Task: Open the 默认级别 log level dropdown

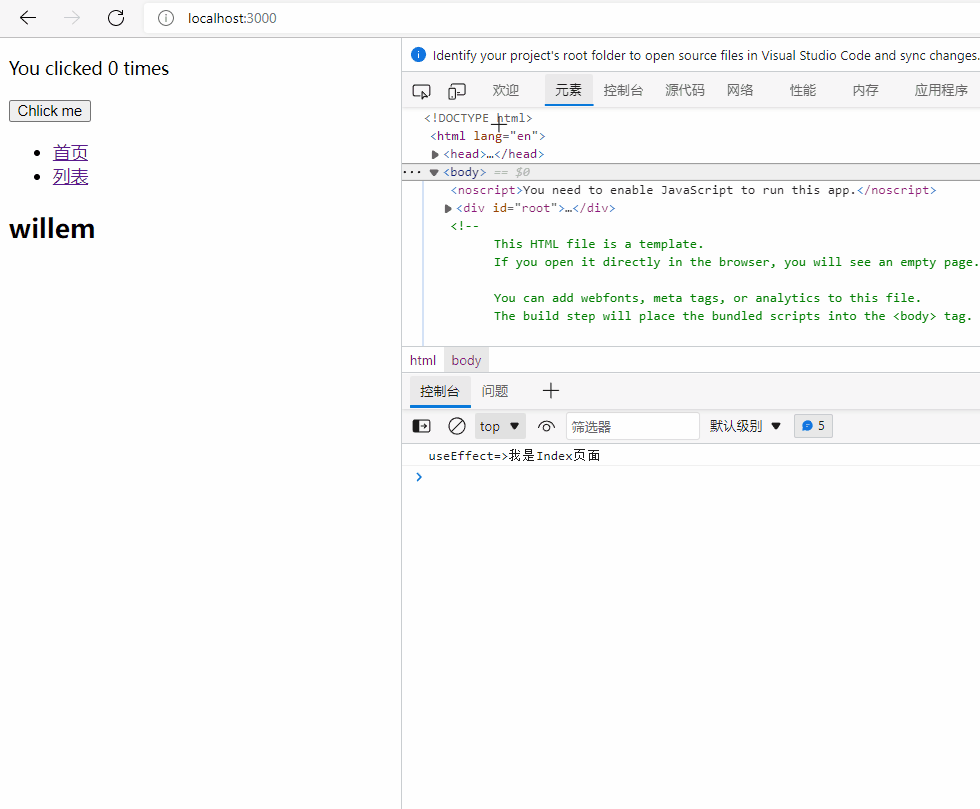Action: tap(745, 426)
